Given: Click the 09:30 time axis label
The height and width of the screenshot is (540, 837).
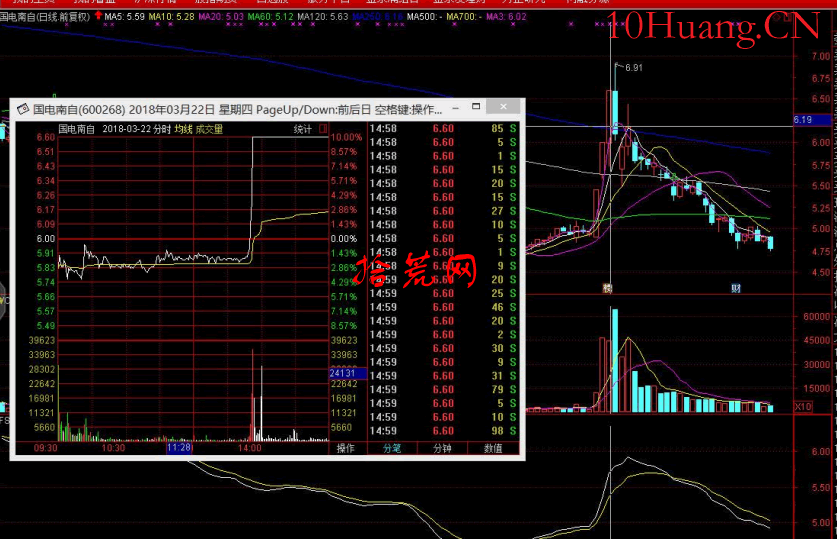Looking at the screenshot, I should coord(45,448).
